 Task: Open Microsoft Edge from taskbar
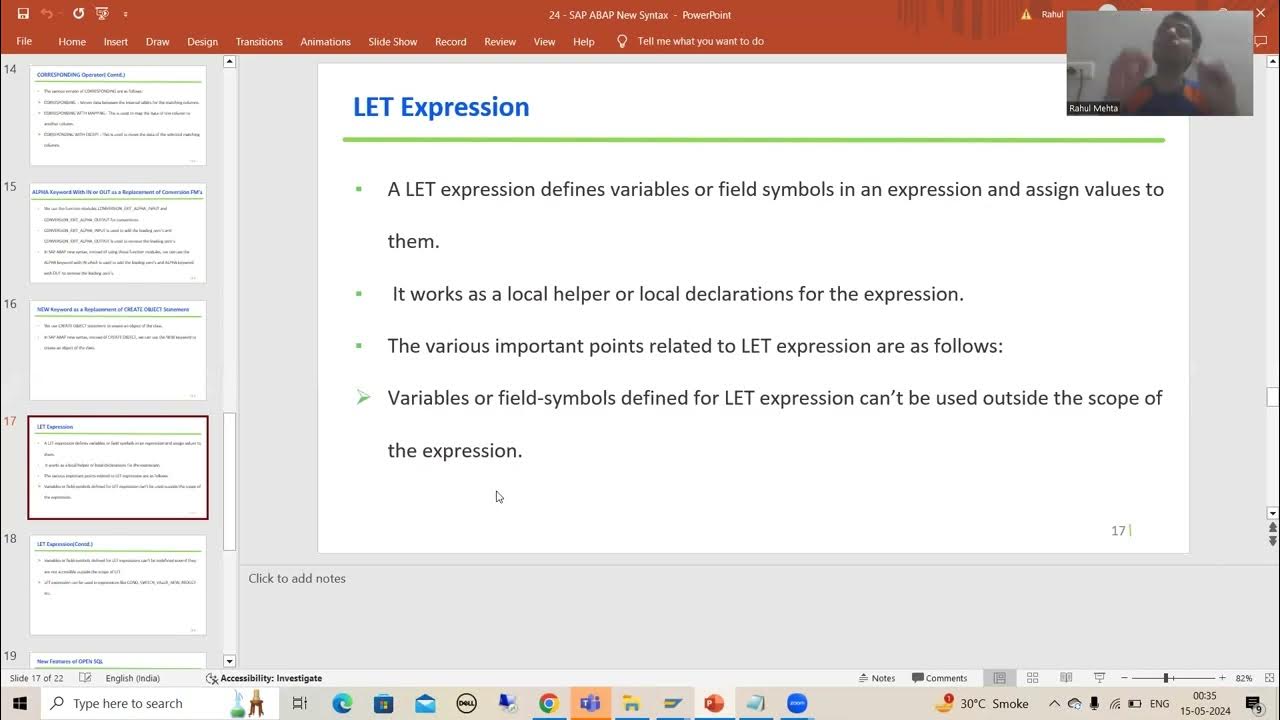pyautogui.click(x=342, y=704)
